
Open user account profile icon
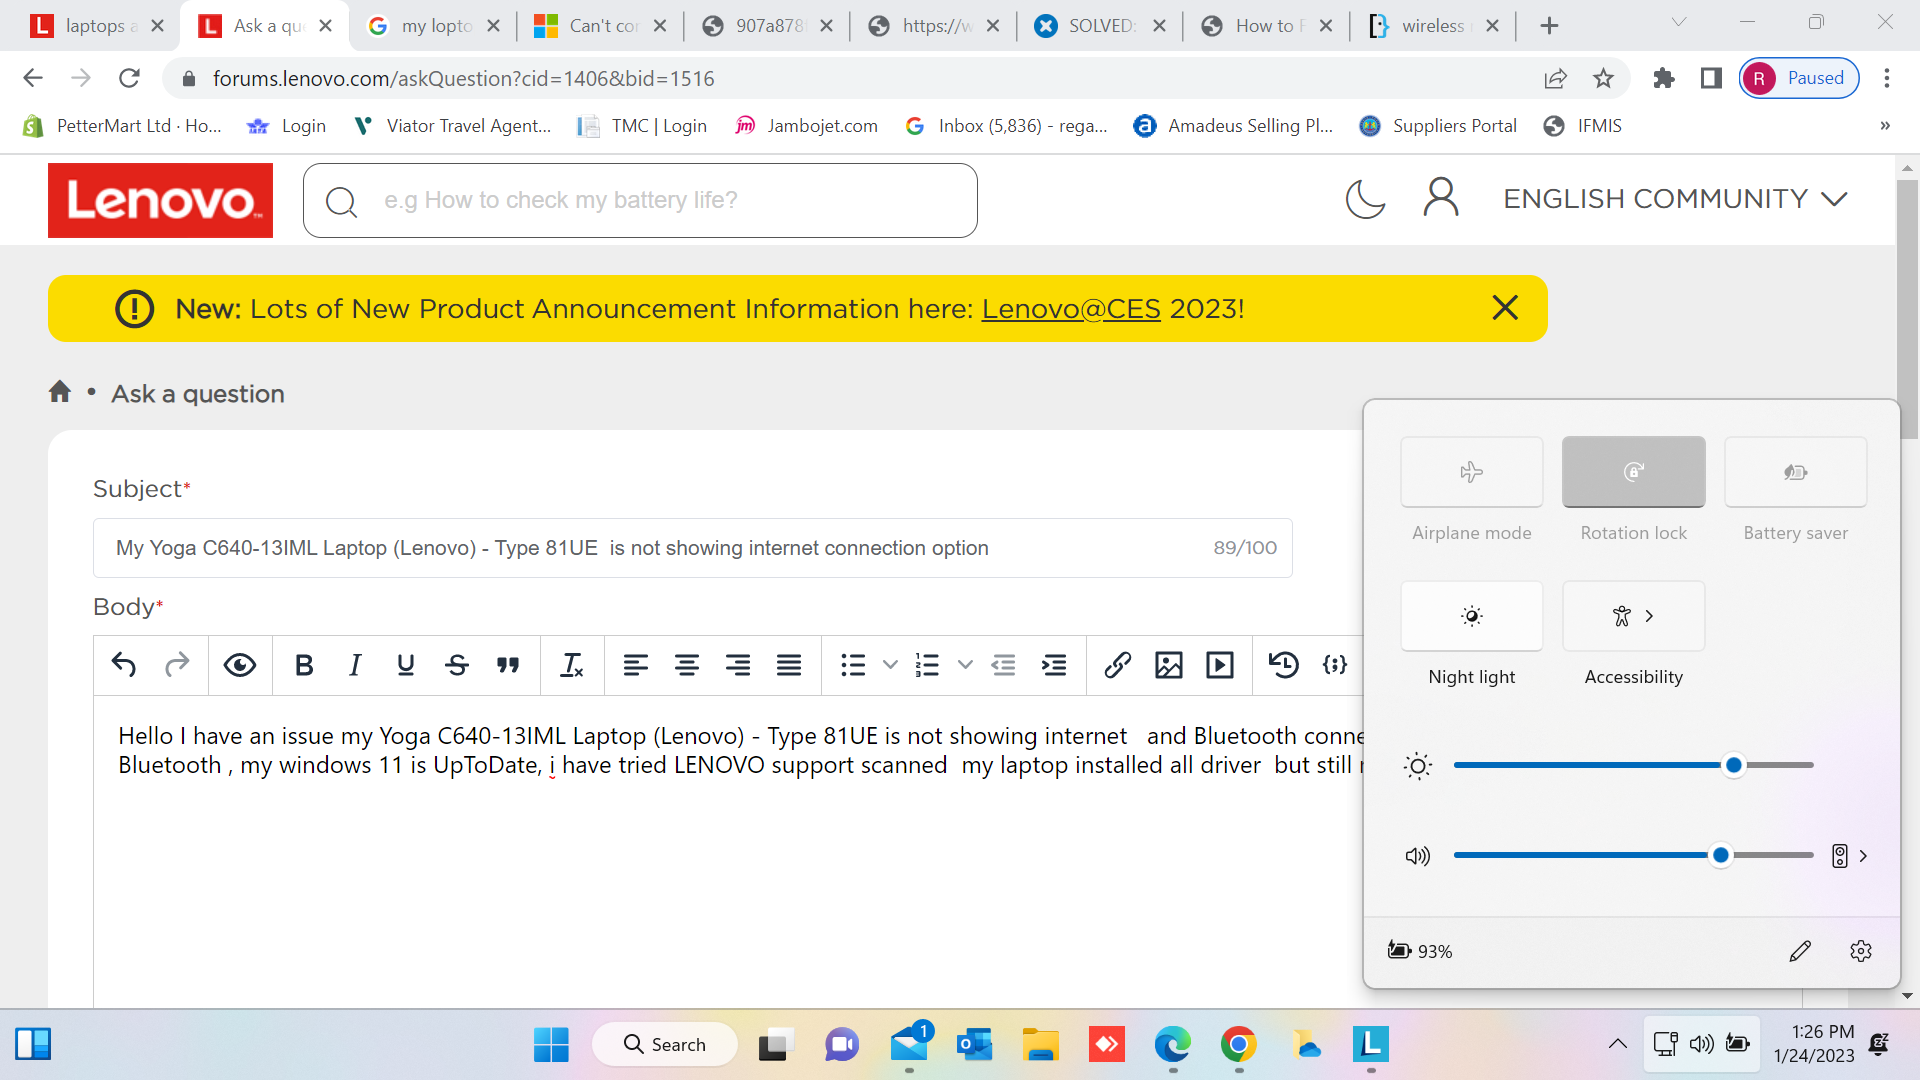pos(1441,198)
